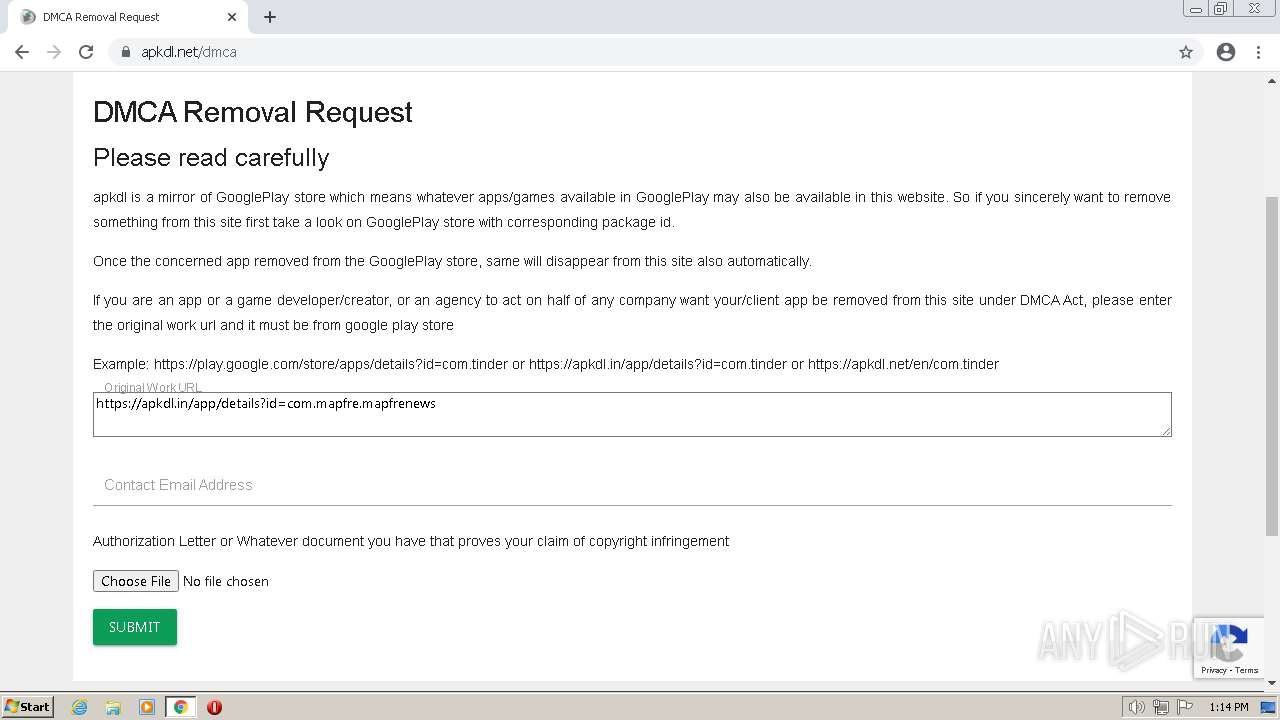This screenshot has height=720, width=1280.
Task: Open the media player taskbar icon
Action: click(147, 707)
